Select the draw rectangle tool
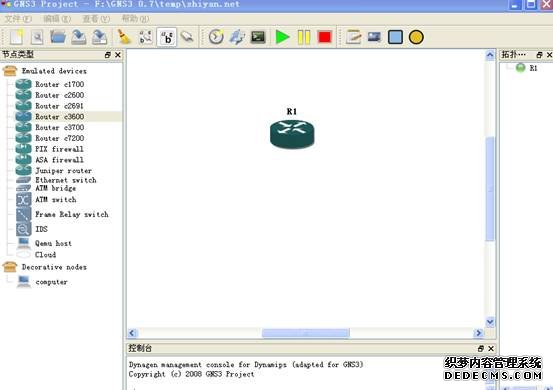Viewport: 553px width, 390px height. coord(395,37)
